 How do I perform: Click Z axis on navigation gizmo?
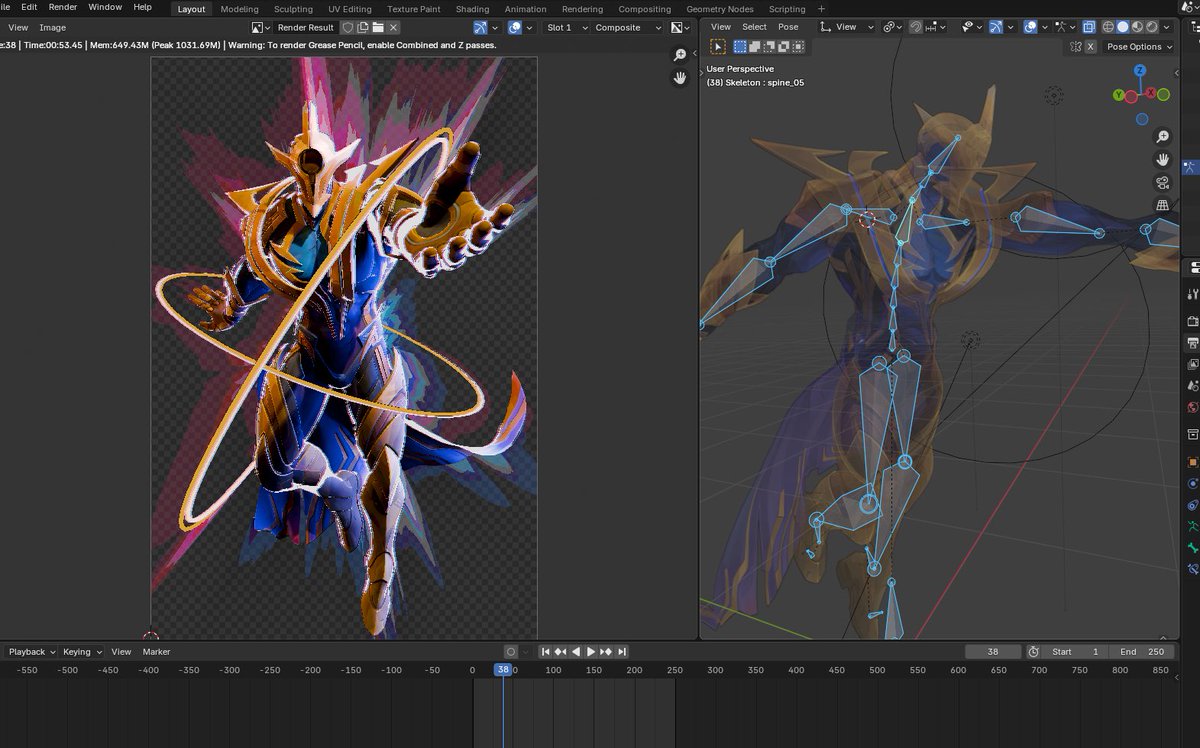1141,71
